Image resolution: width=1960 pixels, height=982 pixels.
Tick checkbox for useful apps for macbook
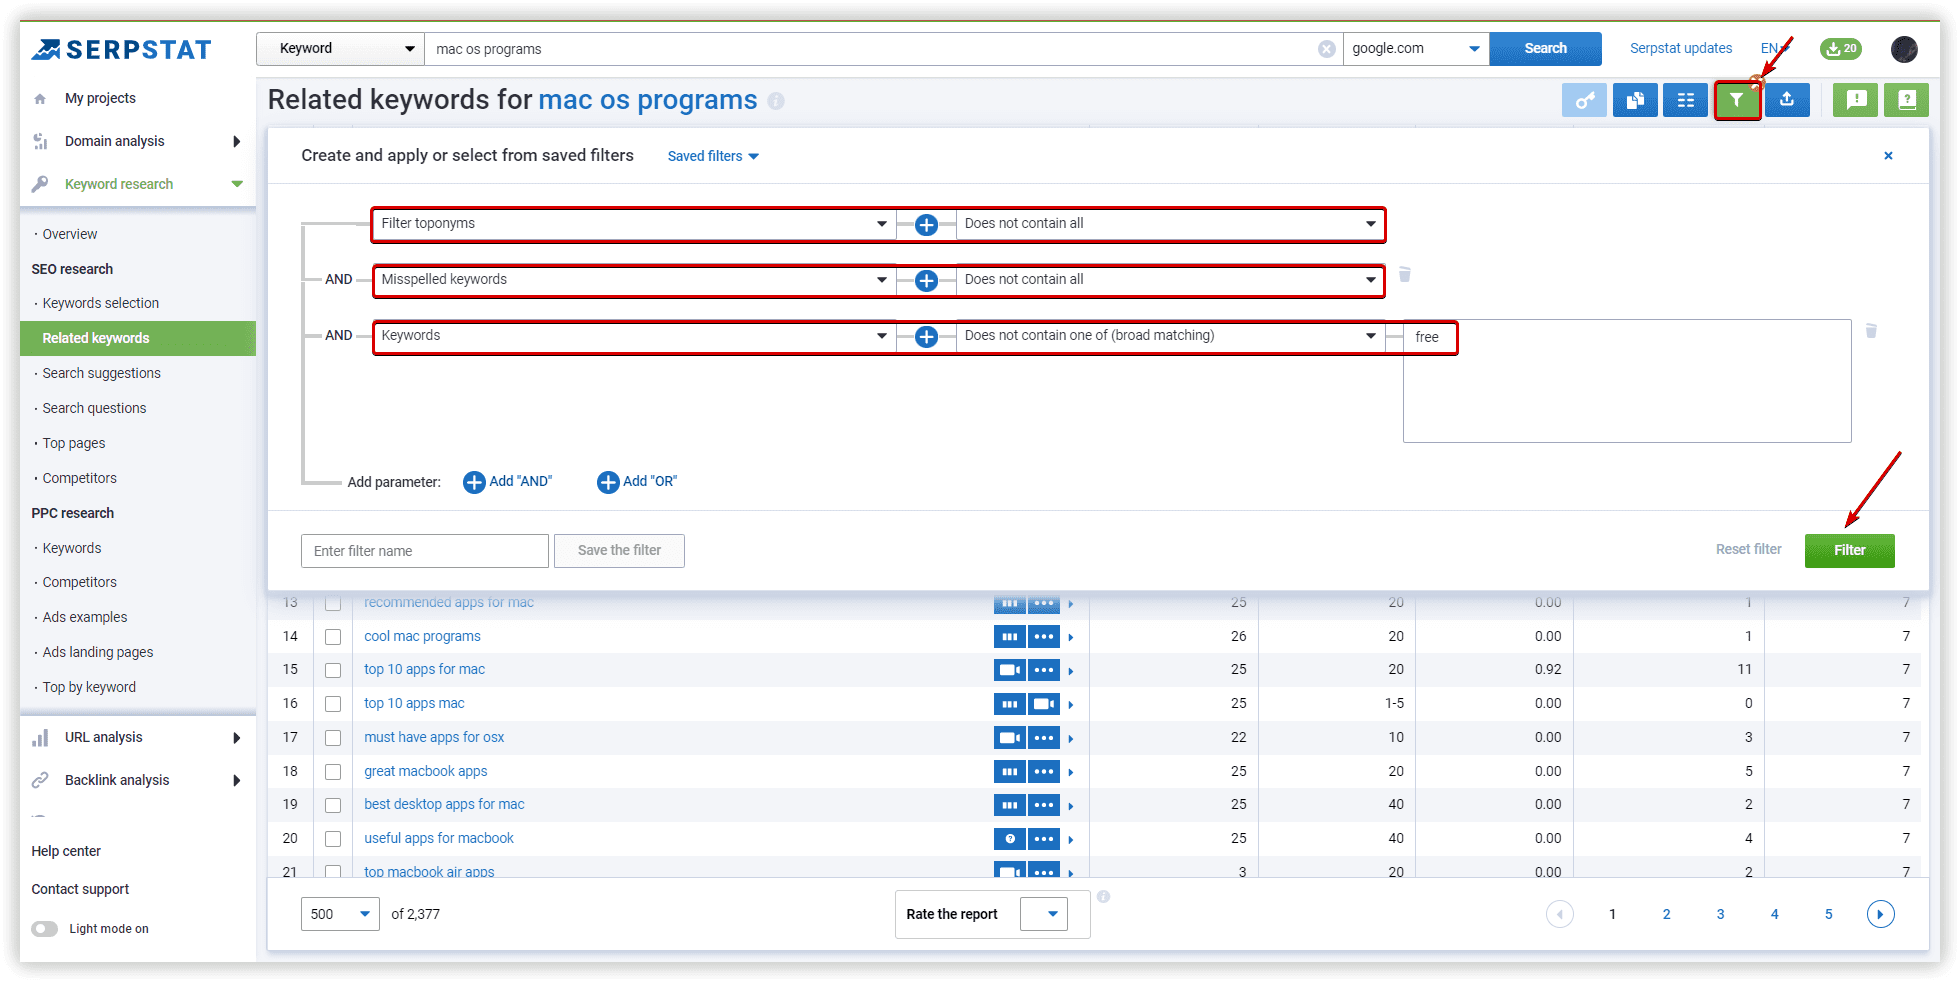pyautogui.click(x=333, y=839)
